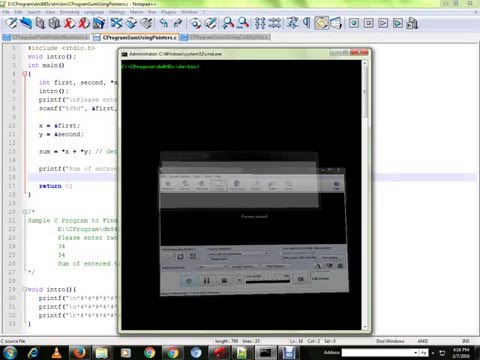Open the Language menu
The width and height of the screenshot is (480, 360).
[x=94, y=12]
